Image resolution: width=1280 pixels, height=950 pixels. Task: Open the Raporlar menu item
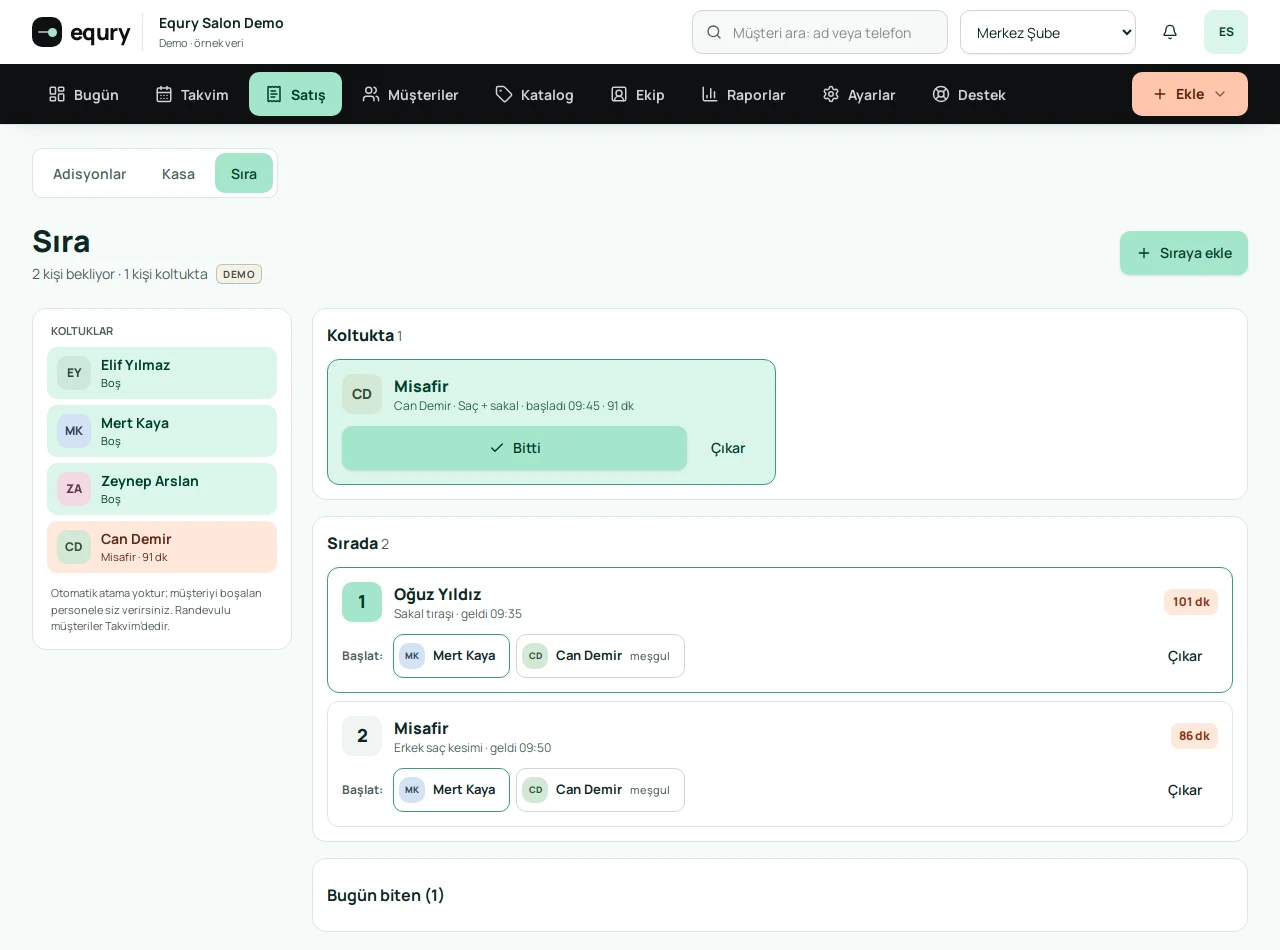coord(744,94)
